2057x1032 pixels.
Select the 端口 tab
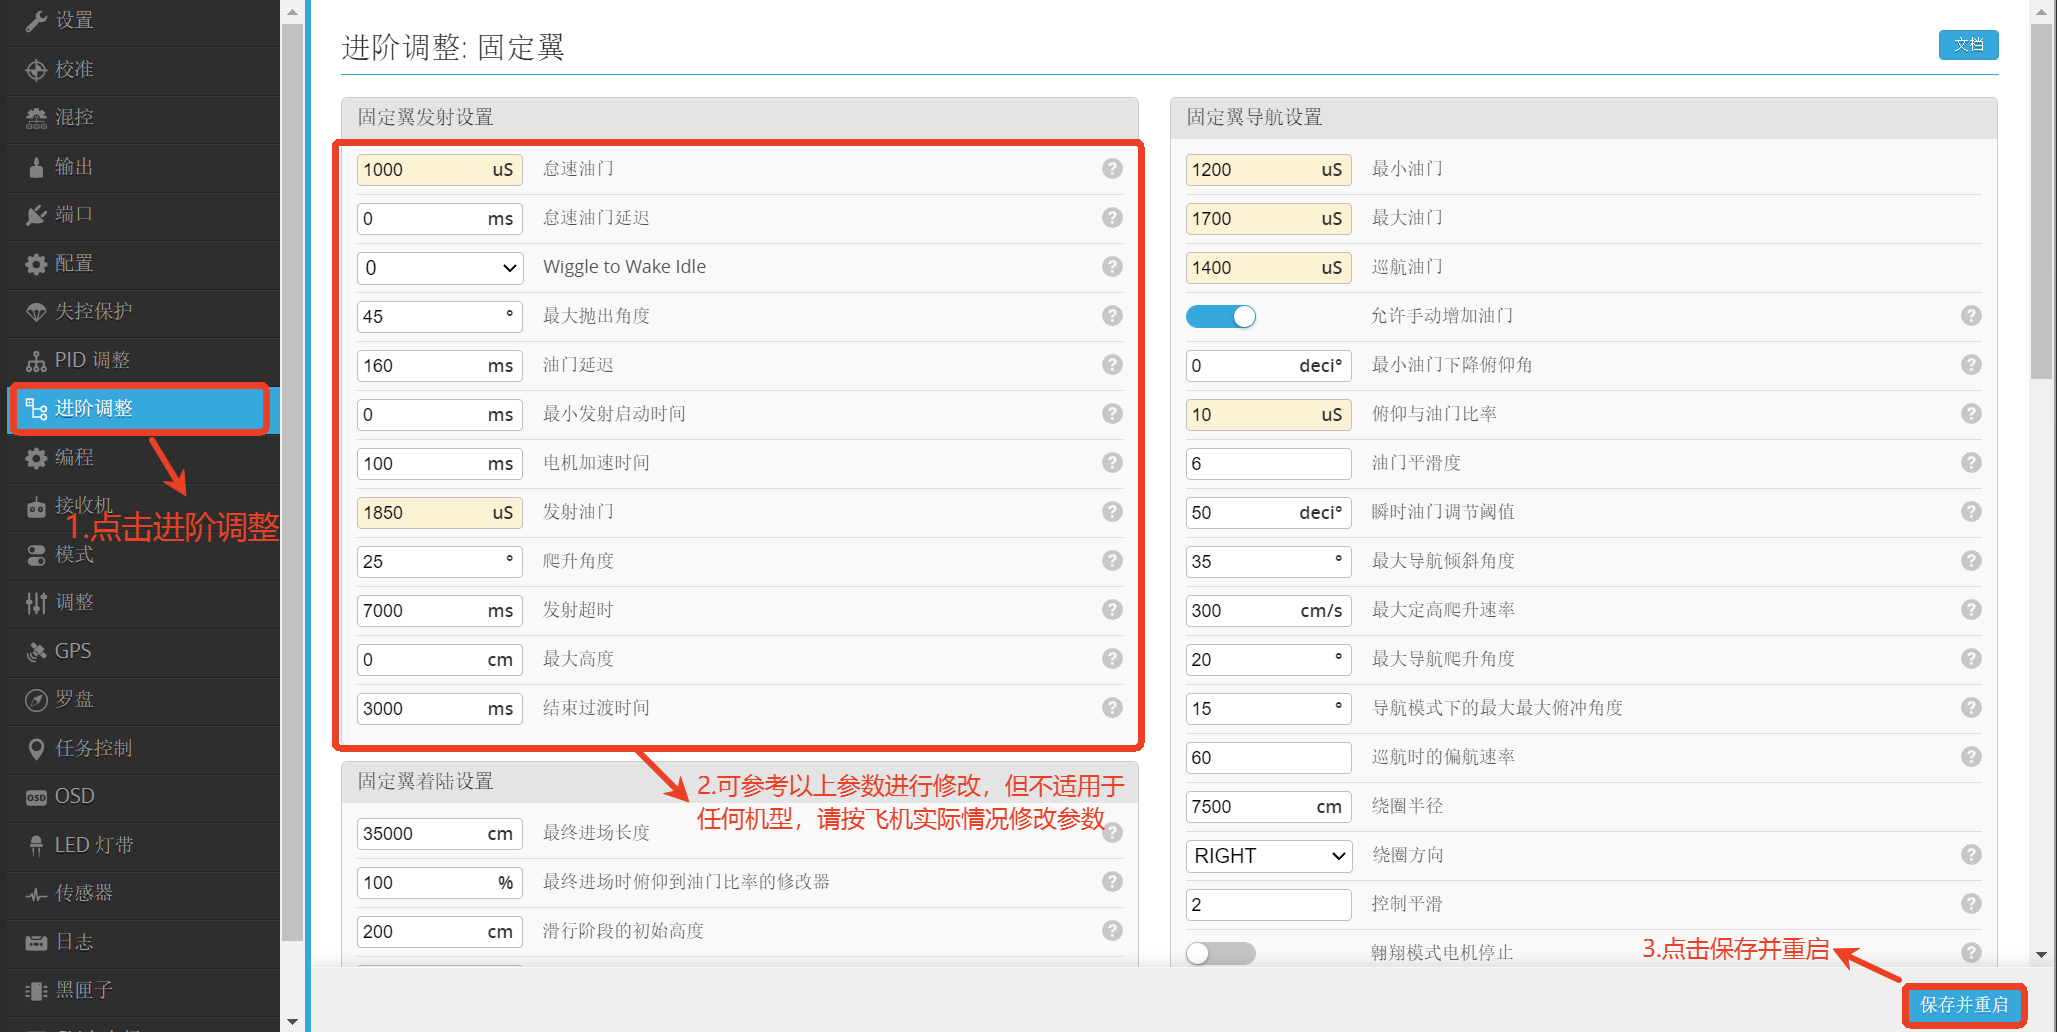143,215
